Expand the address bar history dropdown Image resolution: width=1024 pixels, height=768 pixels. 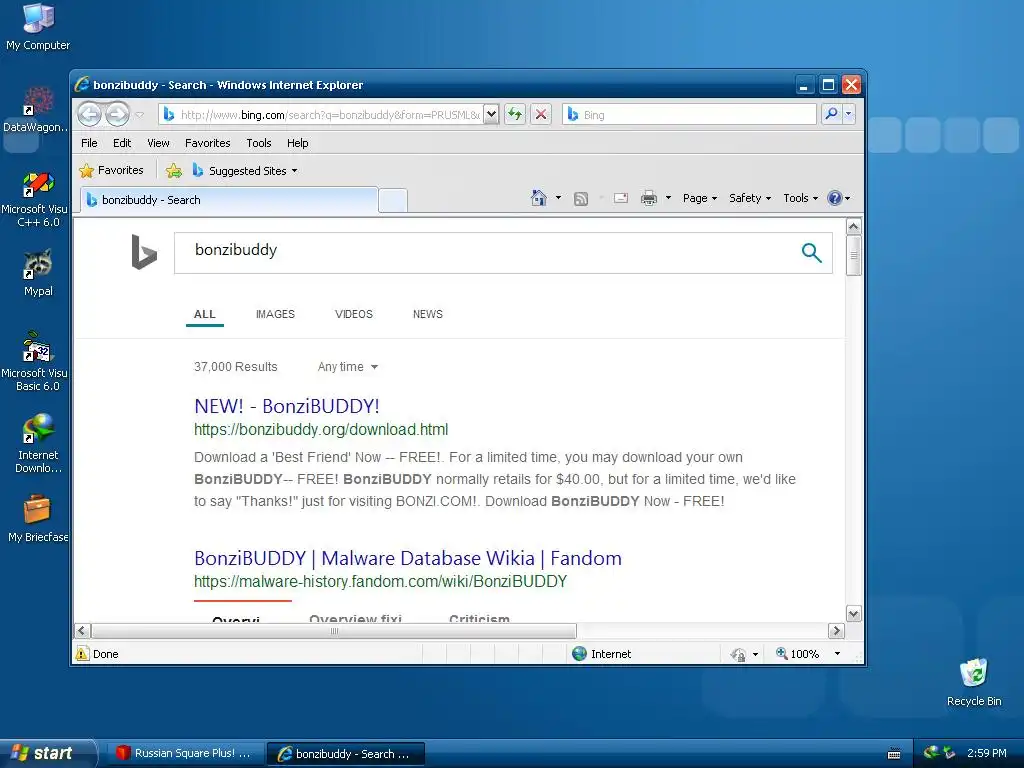(491, 114)
